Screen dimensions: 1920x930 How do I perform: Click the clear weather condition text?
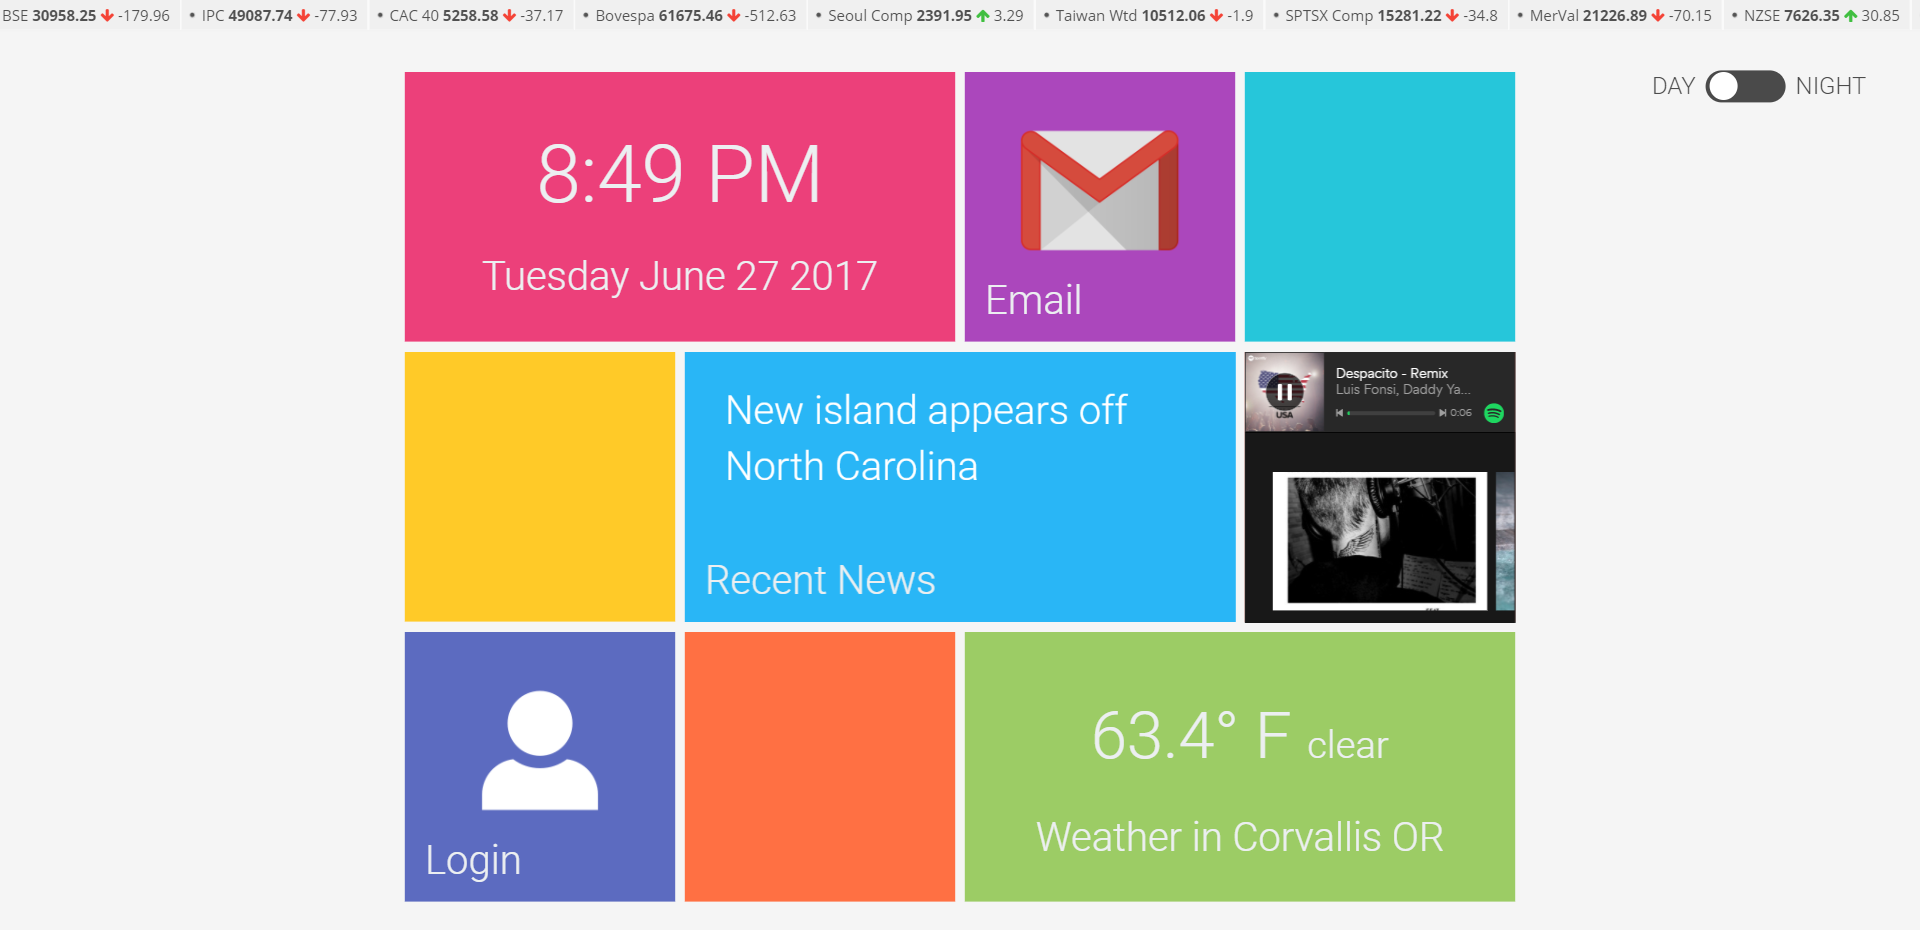pyautogui.click(x=1348, y=745)
